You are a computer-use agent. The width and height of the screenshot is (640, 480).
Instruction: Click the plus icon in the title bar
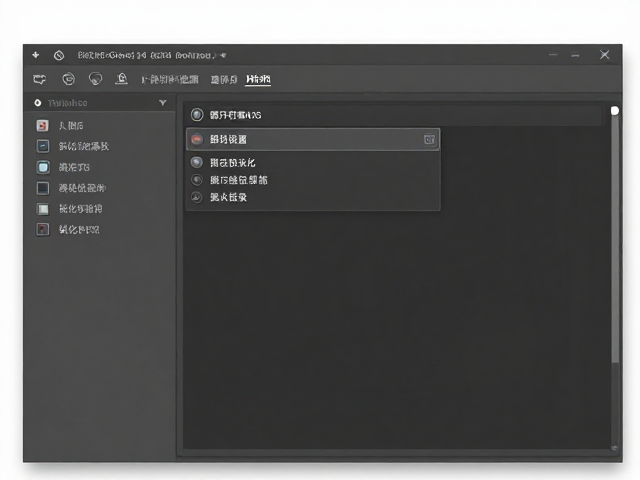(36, 55)
